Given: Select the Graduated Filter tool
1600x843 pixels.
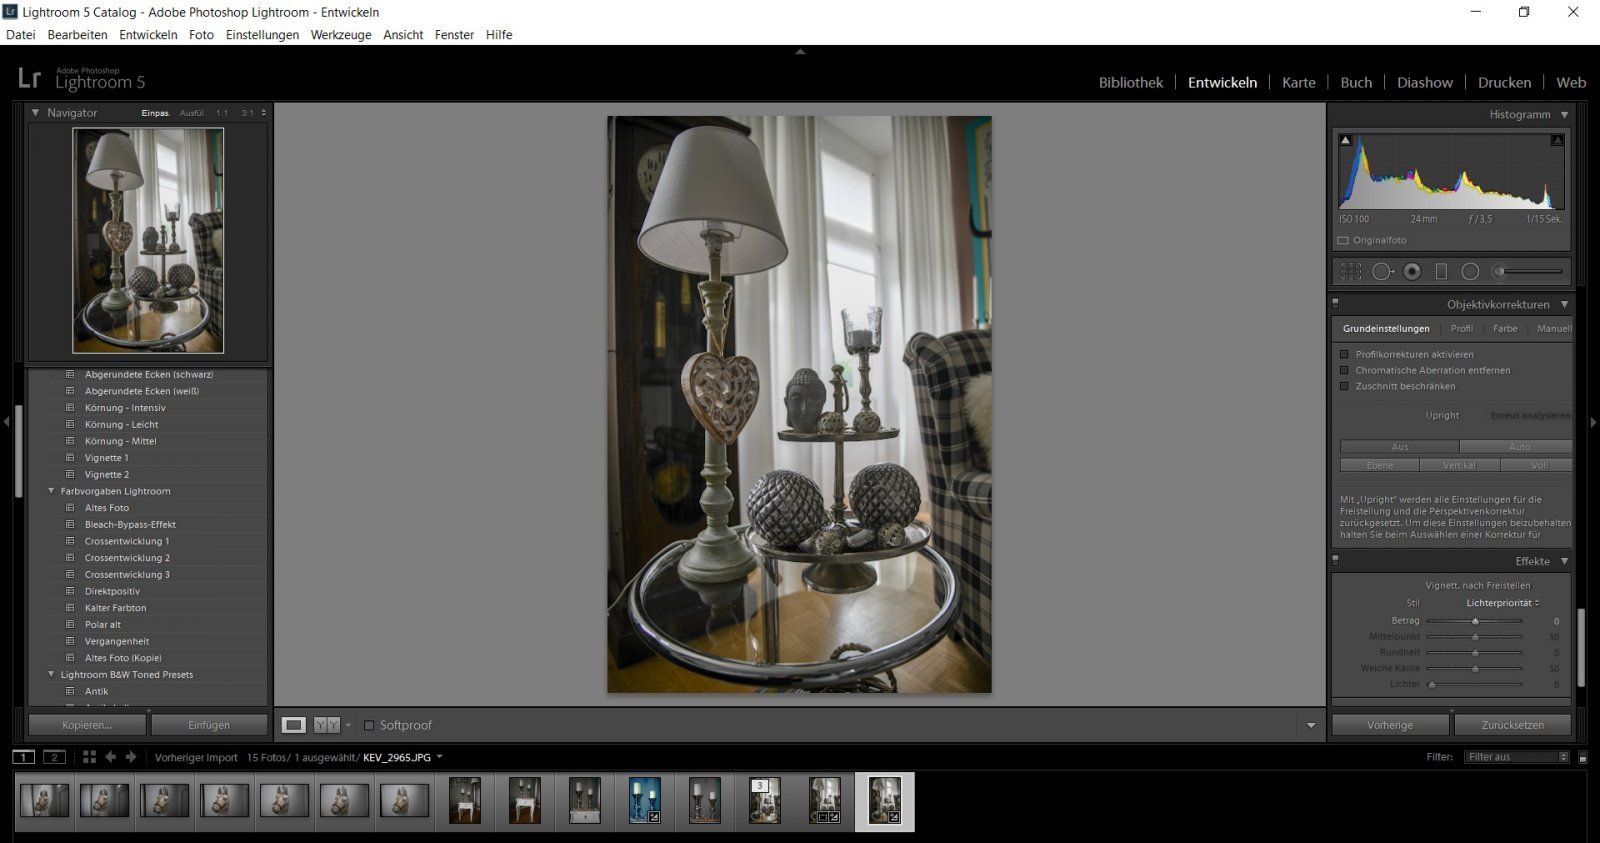Looking at the screenshot, I should 1441,271.
